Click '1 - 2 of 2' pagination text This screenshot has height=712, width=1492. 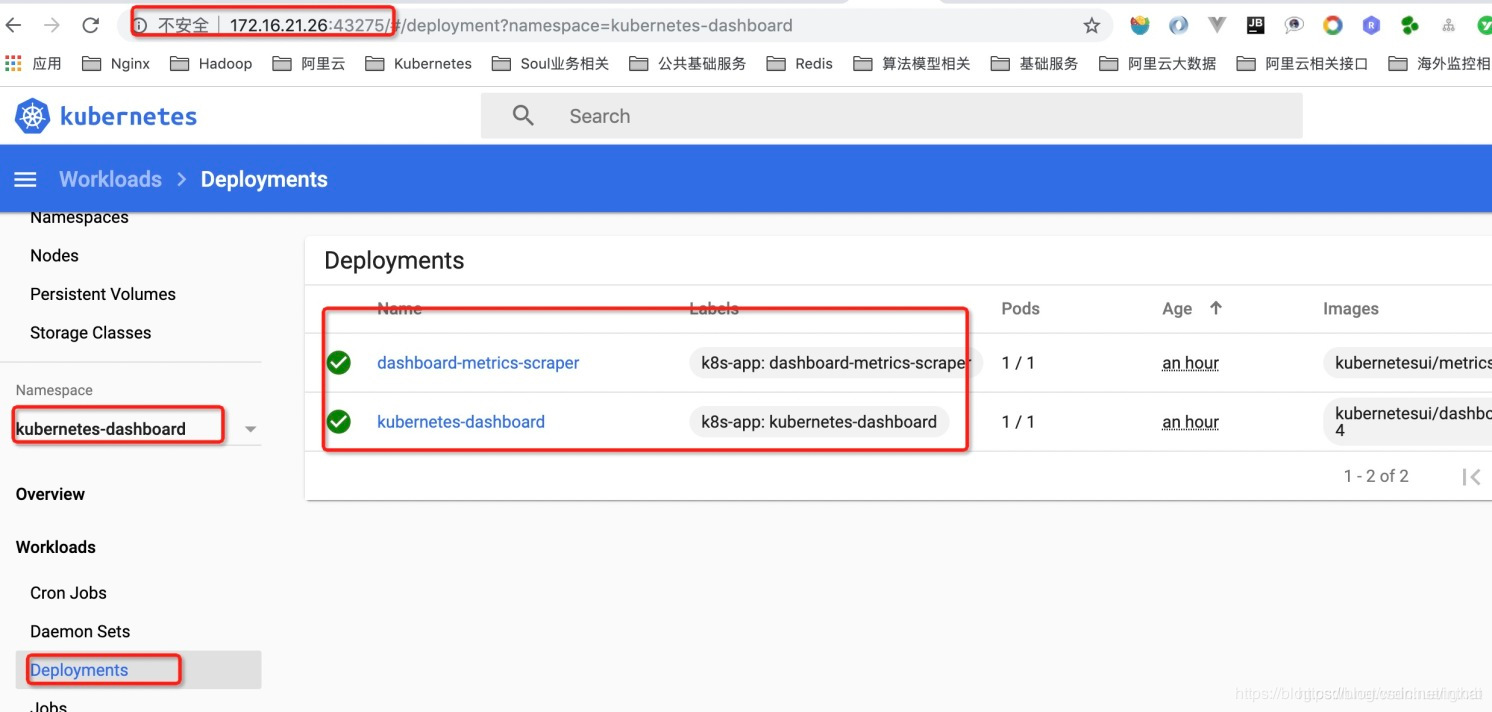point(1376,476)
